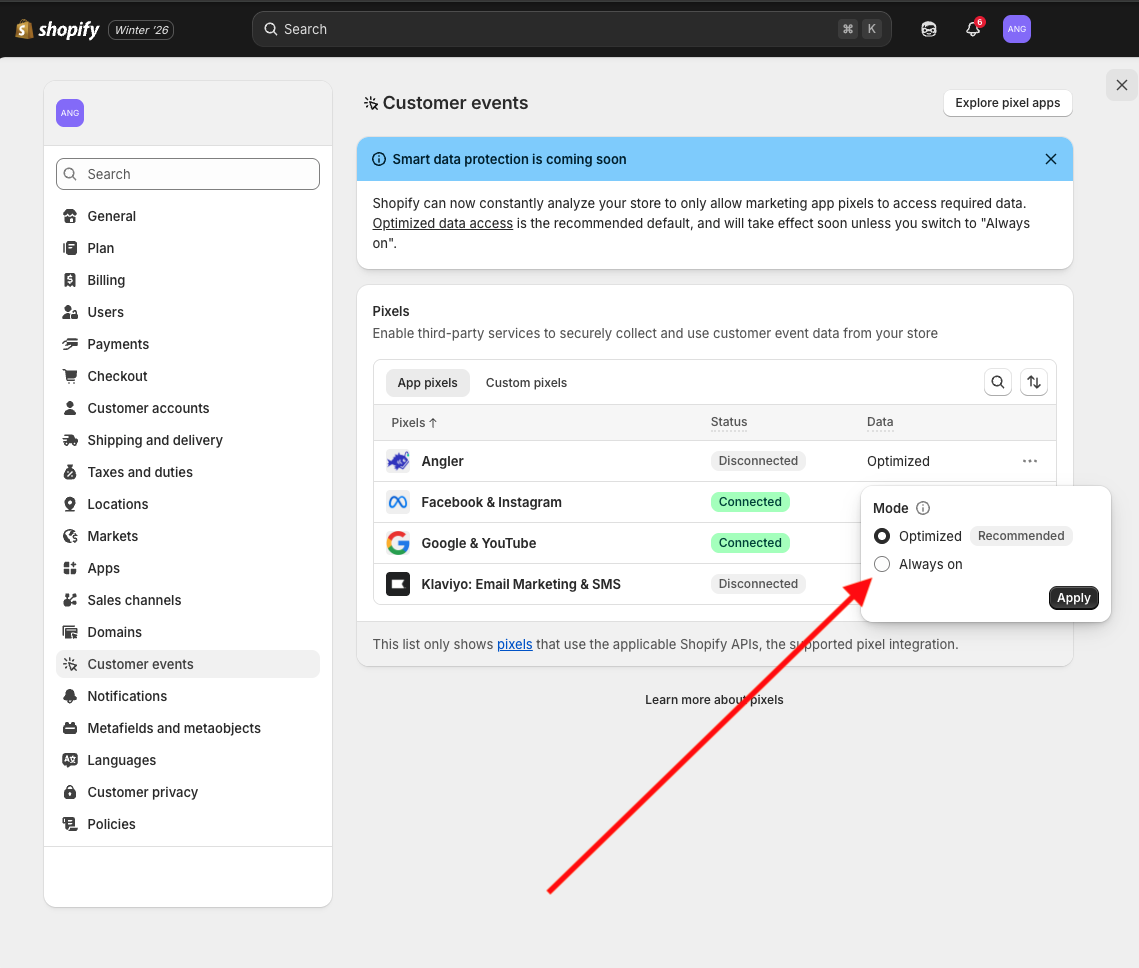The image size is (1139, 968).
Task: Click the Facebook & Instagram Meta logo
Action: point(398,502)
